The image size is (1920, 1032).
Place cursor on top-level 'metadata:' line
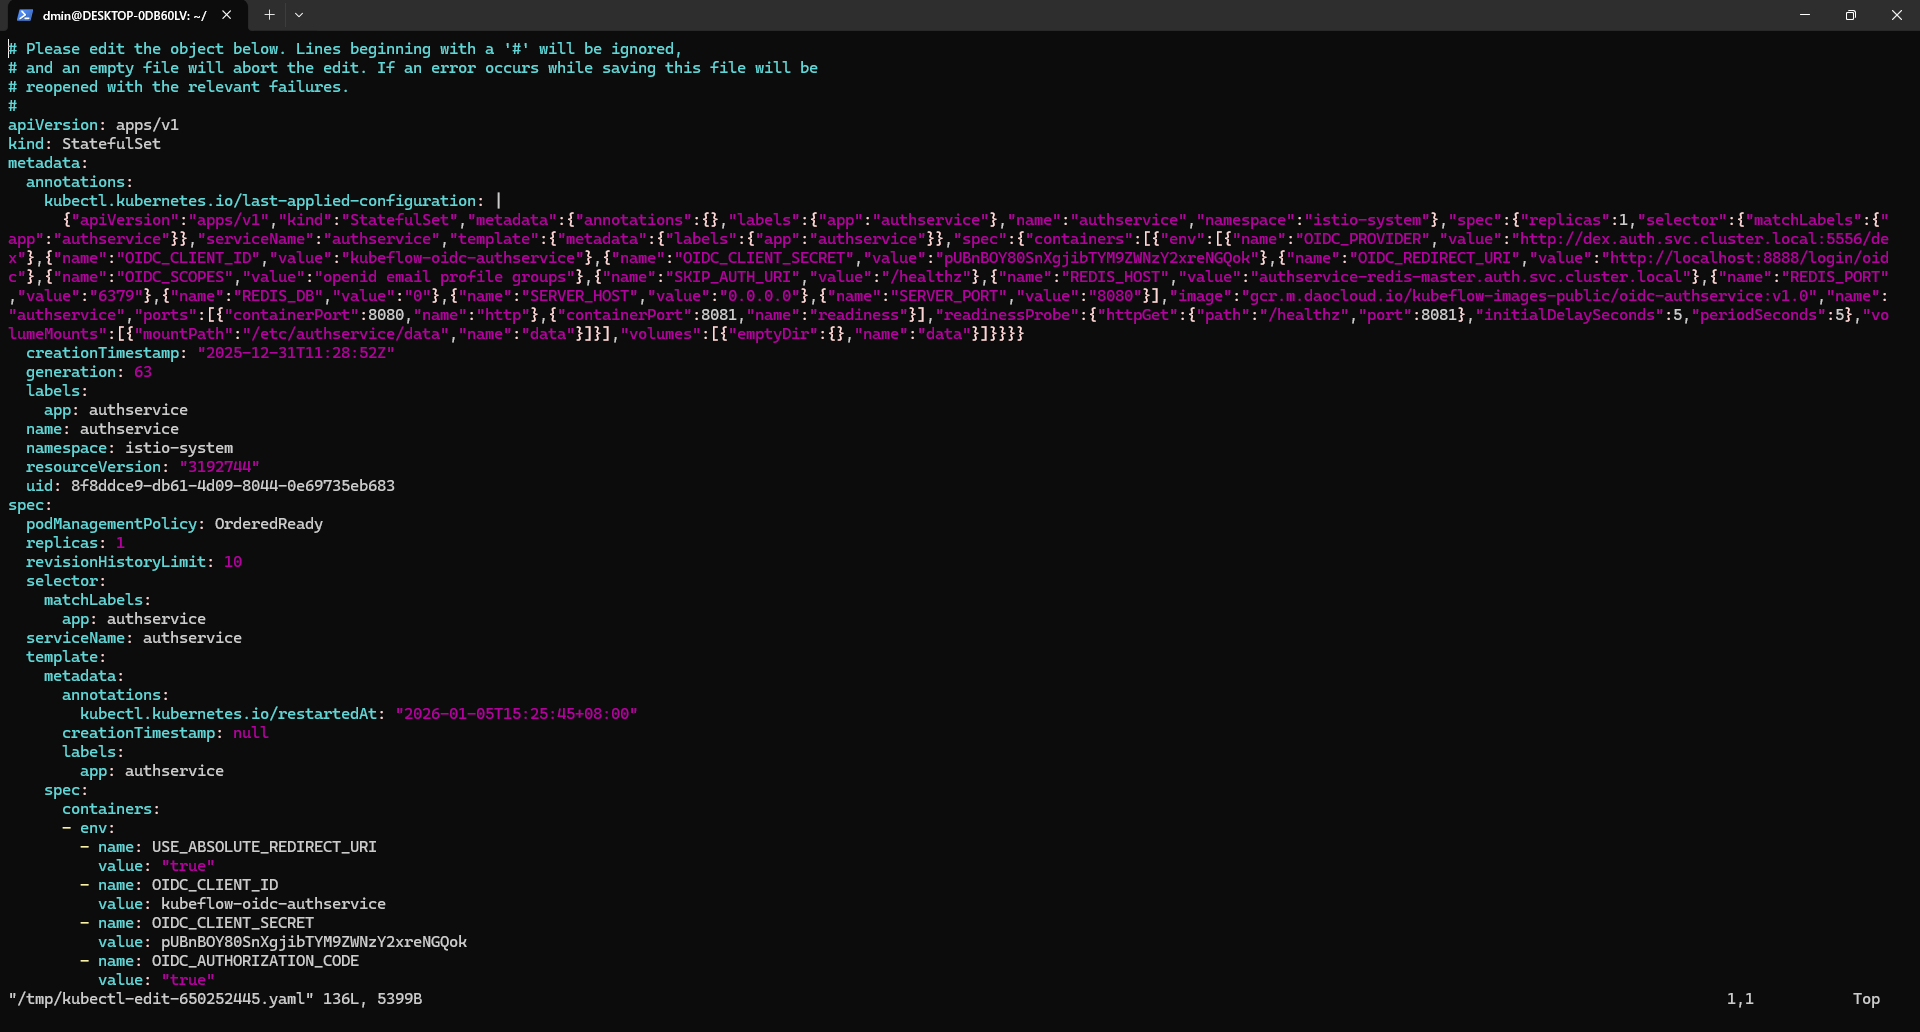48,163
